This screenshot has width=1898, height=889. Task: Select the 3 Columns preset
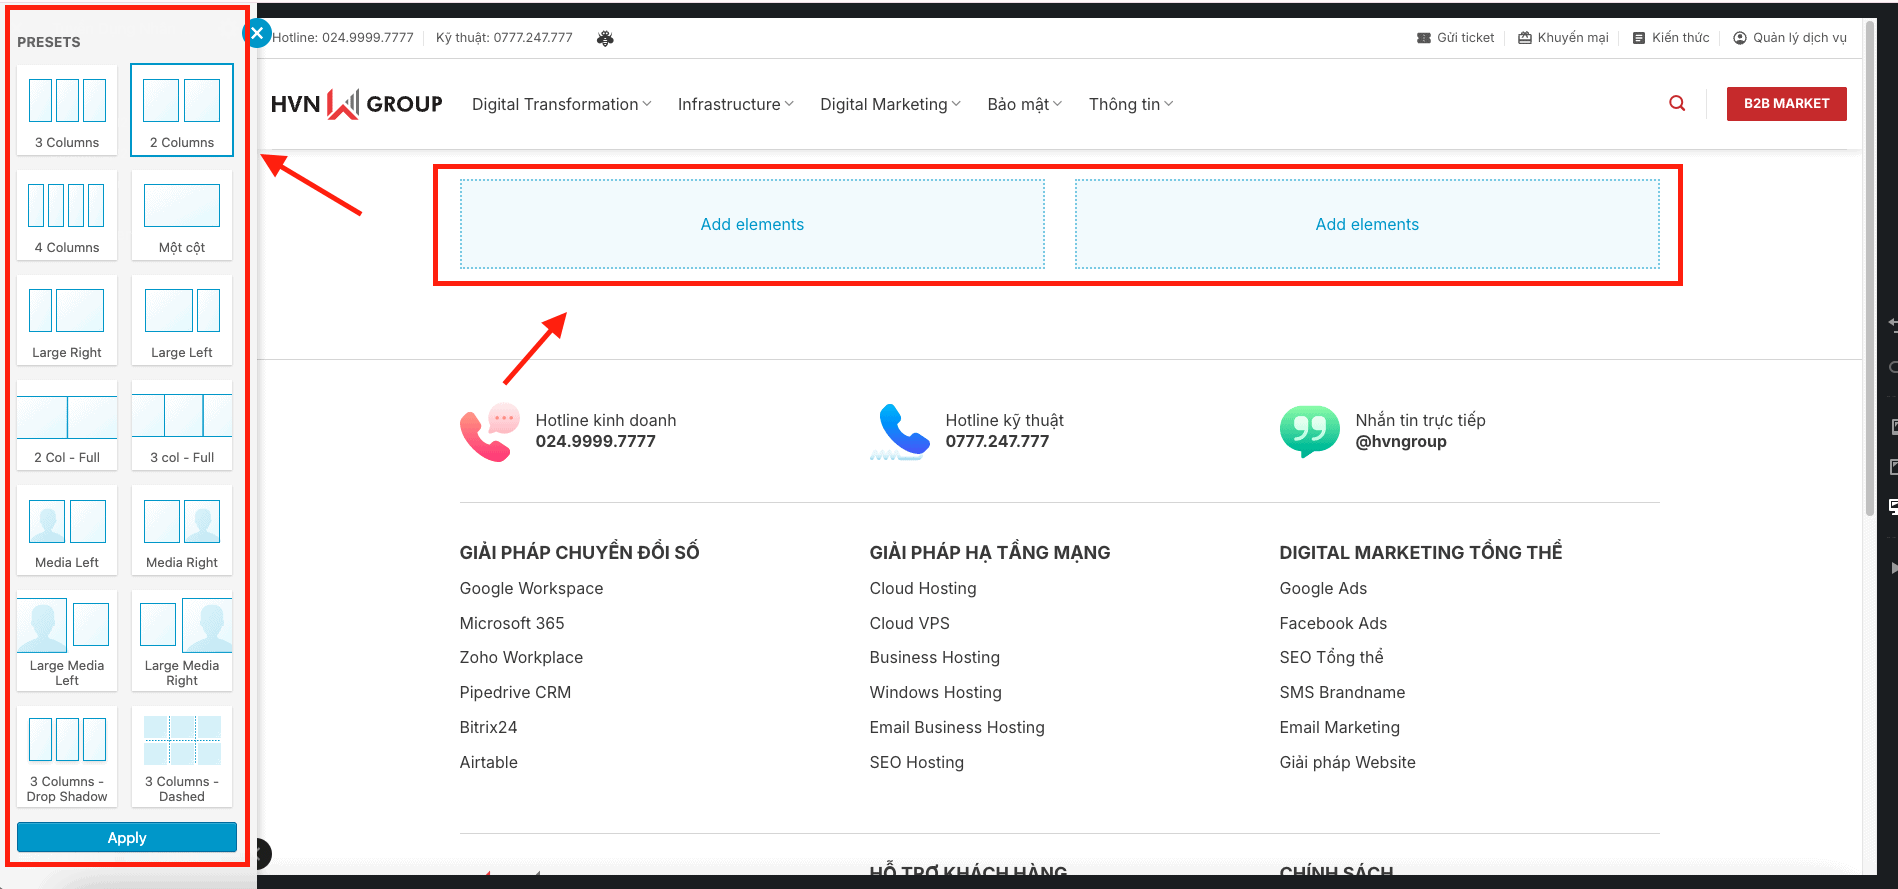pos(67,110)
